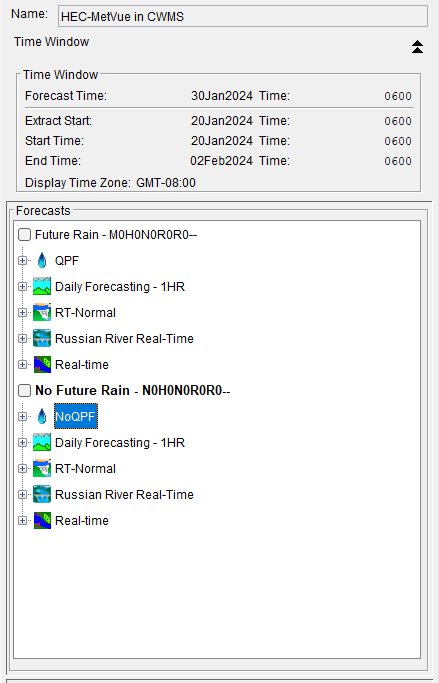439x683 pixels.
Task: Check the Future Rain forecast checkbox
Action: (x=24, y=235)
